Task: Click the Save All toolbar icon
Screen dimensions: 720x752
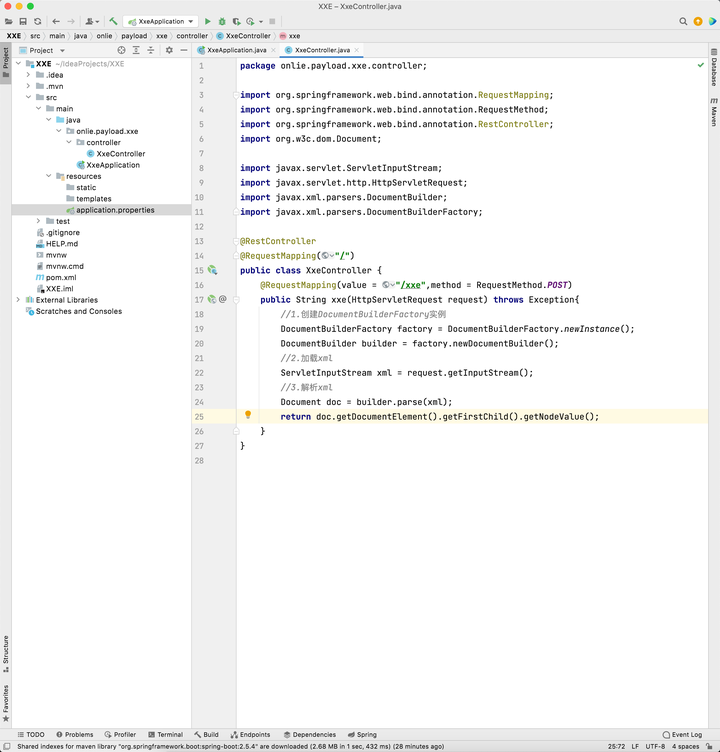Action: coord(23,21)
